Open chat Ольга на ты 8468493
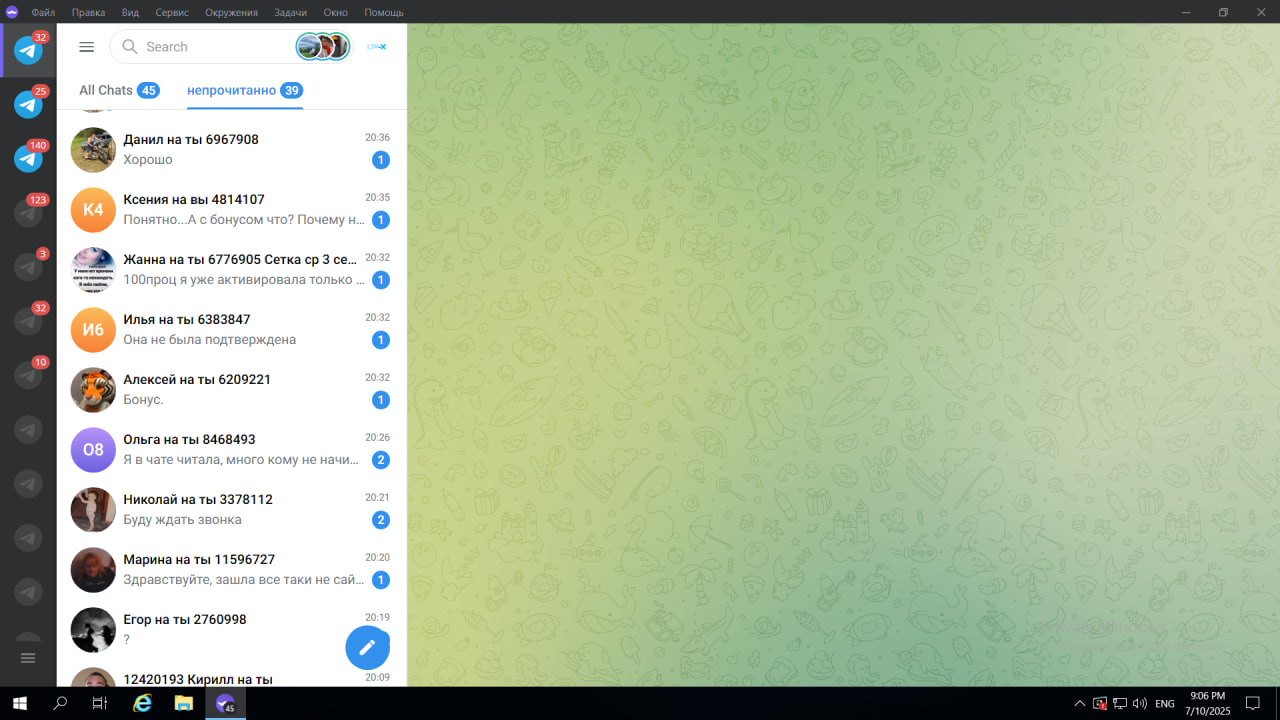The height and width of the screenshot is (720, 1280). (x=232, y=450)
